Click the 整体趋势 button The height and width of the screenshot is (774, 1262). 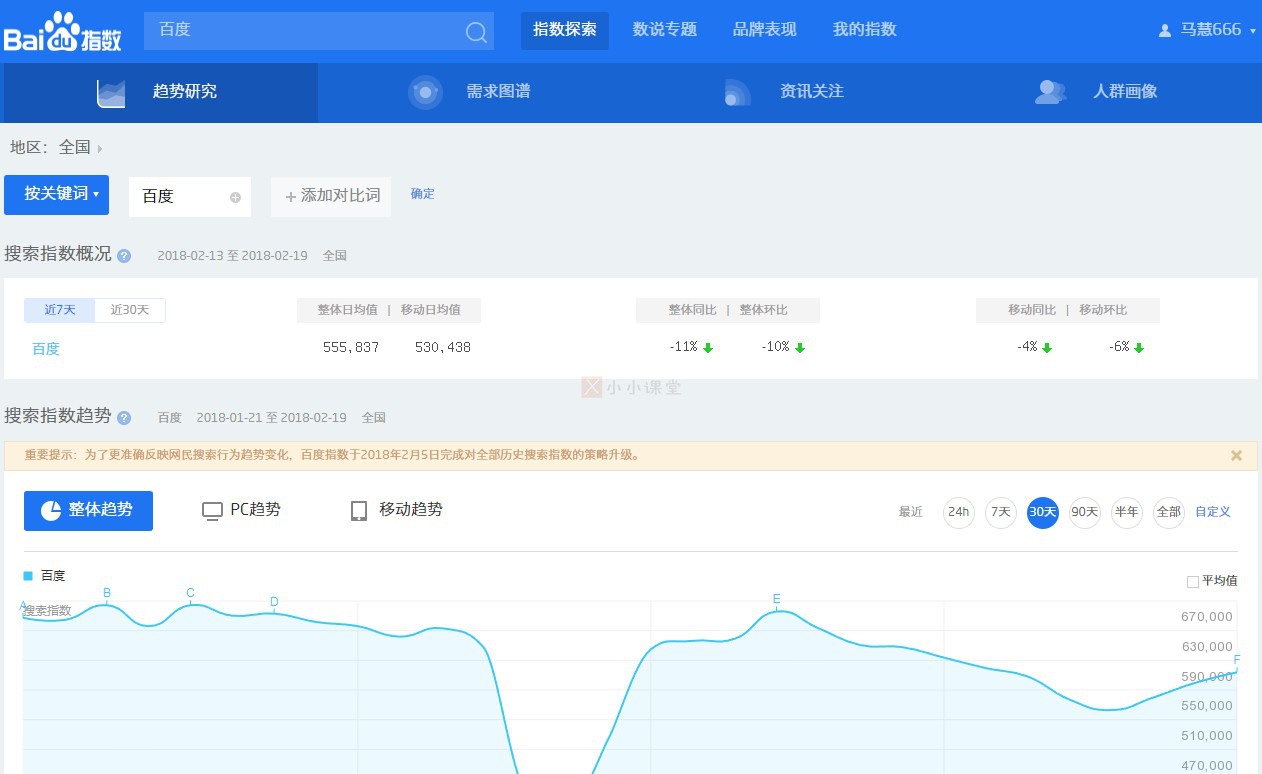pyautogui.click(x=88, y=511)
